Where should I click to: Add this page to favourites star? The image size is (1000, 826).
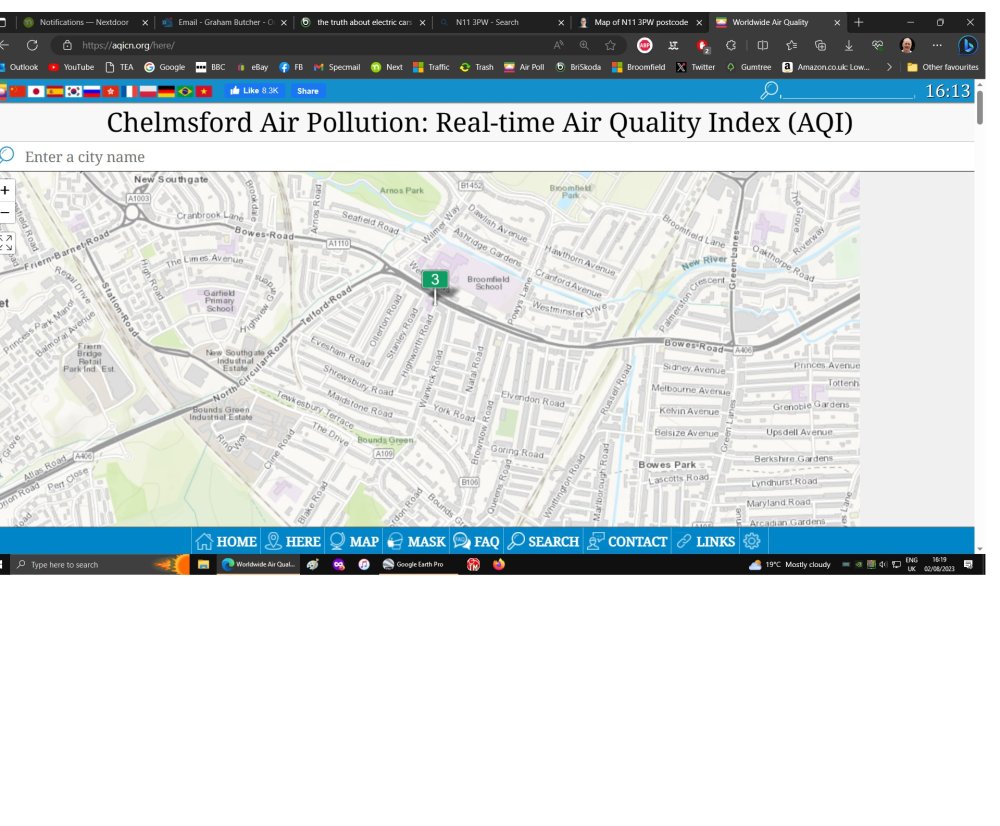coord(610,45)
